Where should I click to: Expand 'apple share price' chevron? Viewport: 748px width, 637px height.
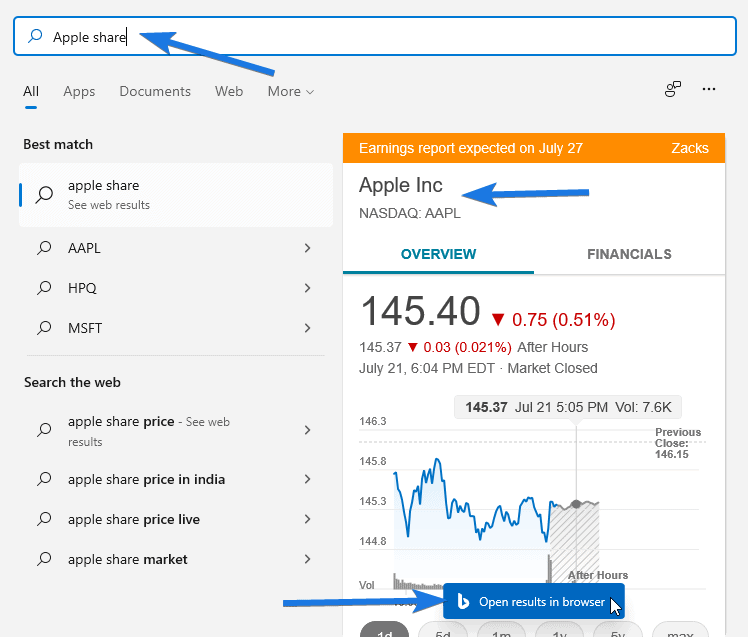point(307,430)
